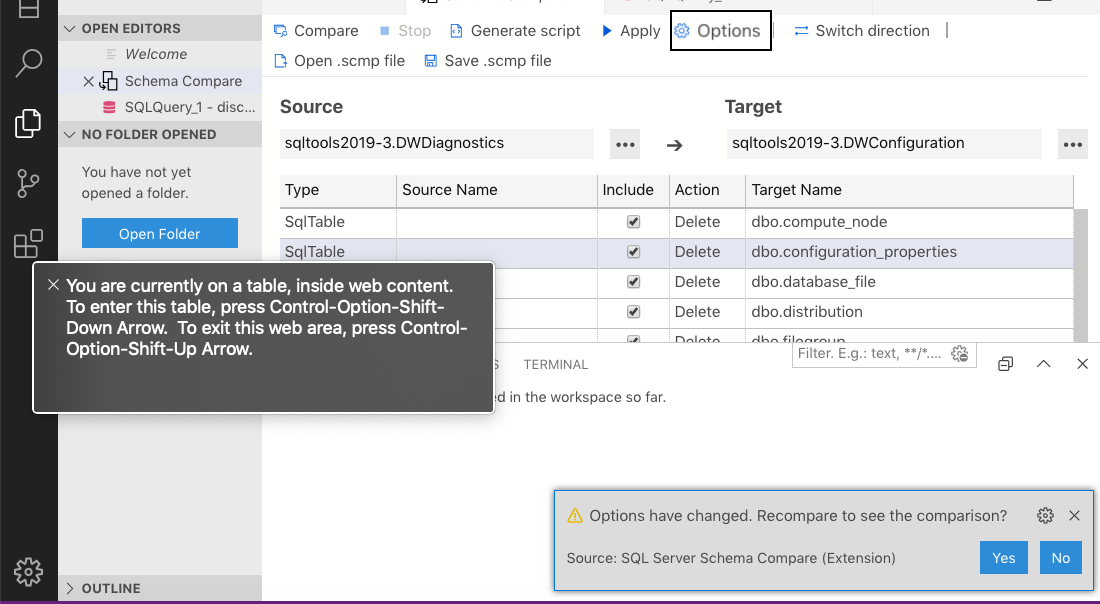Open the Source Control view

(29, 184)
